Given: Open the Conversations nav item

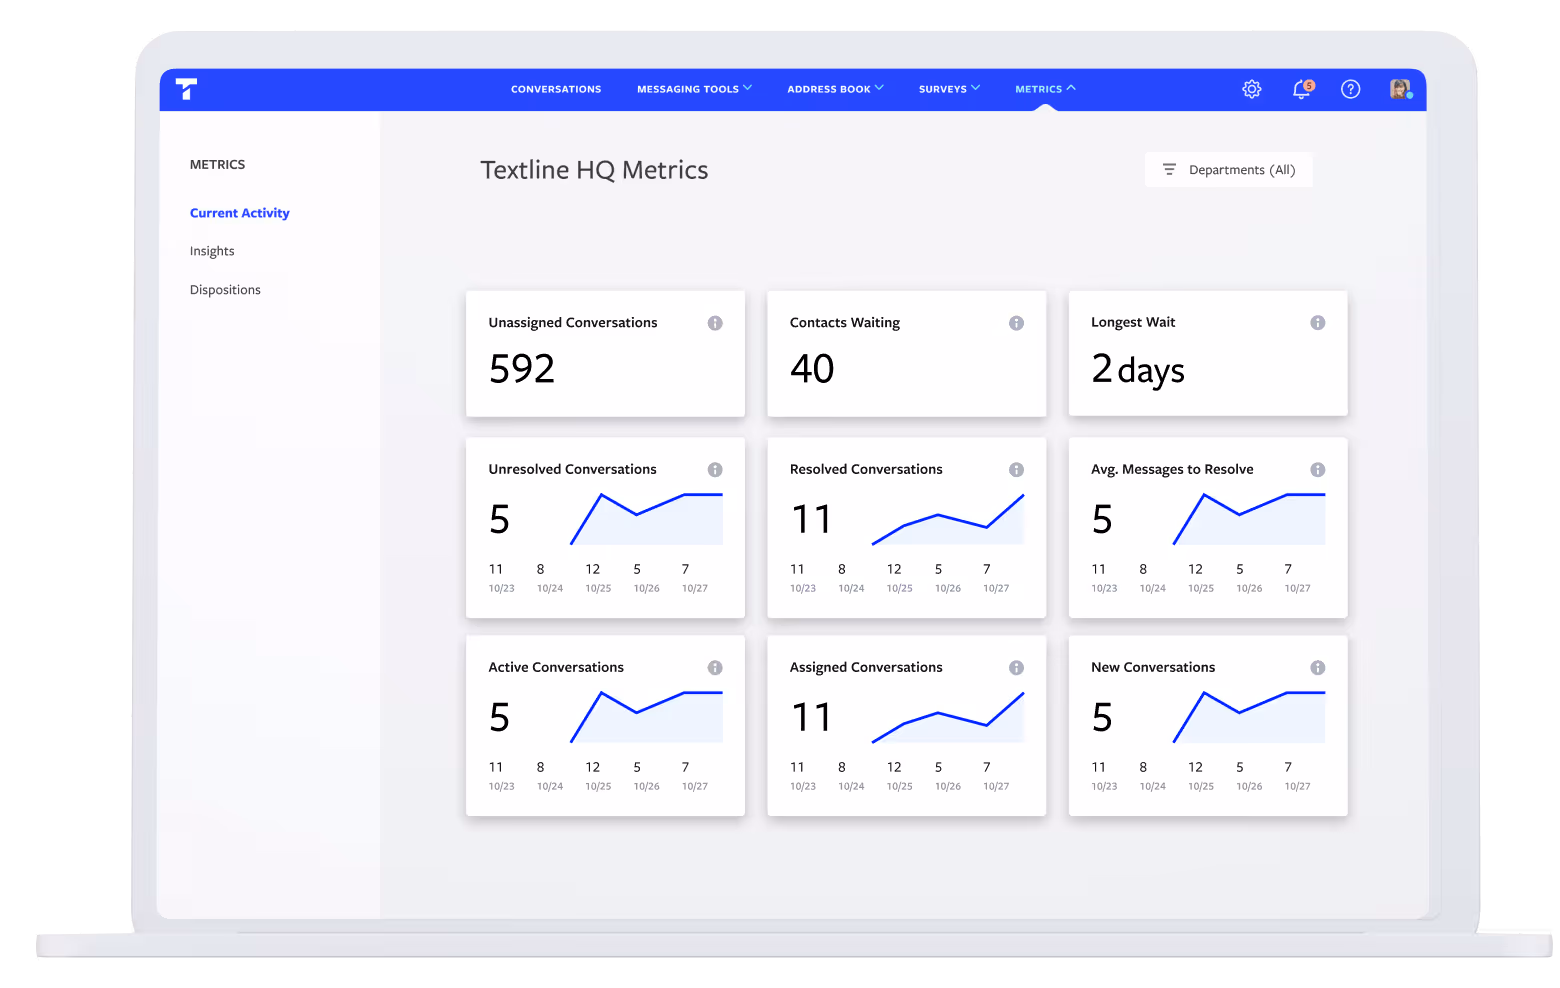Looking at the screenshot, I should tap(556, 89).
